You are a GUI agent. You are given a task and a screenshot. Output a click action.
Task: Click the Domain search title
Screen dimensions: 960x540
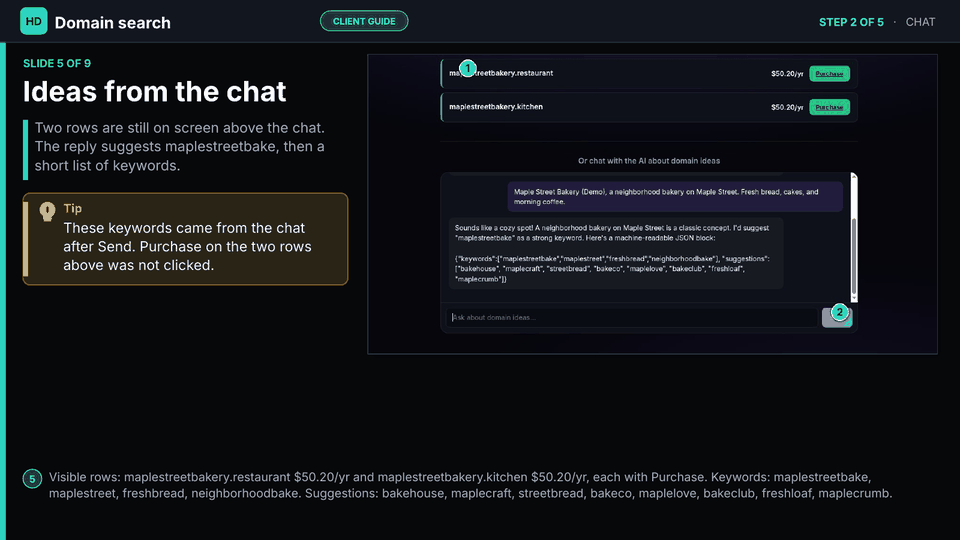pos(113,23)
